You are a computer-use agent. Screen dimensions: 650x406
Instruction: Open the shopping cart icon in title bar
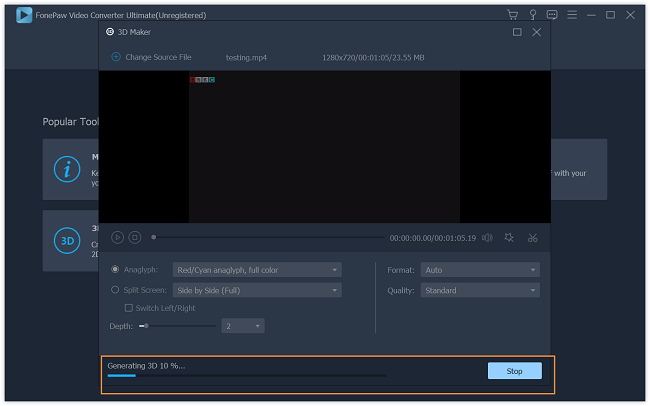(x=512, y=15)
